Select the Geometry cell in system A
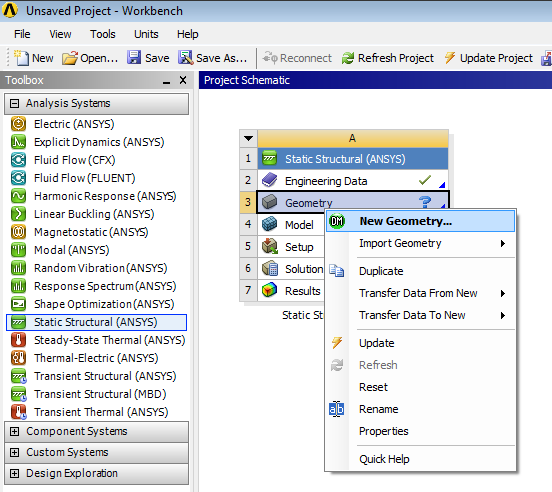552x492 pixels. [x=353, y=202]
